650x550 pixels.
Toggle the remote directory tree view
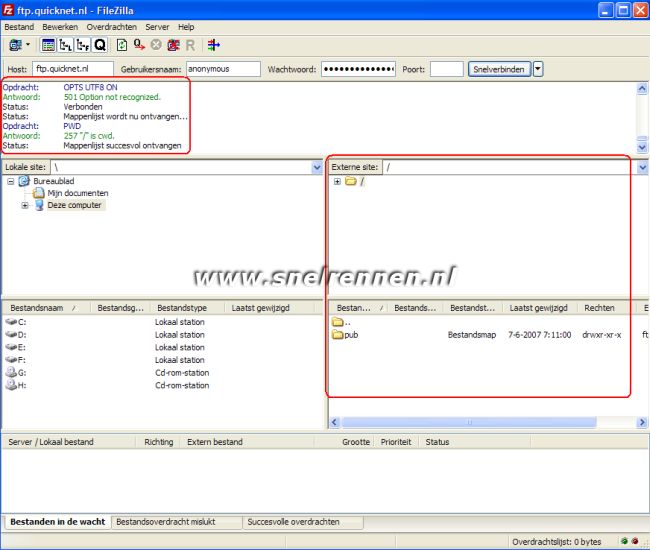(x=83, y=45)
